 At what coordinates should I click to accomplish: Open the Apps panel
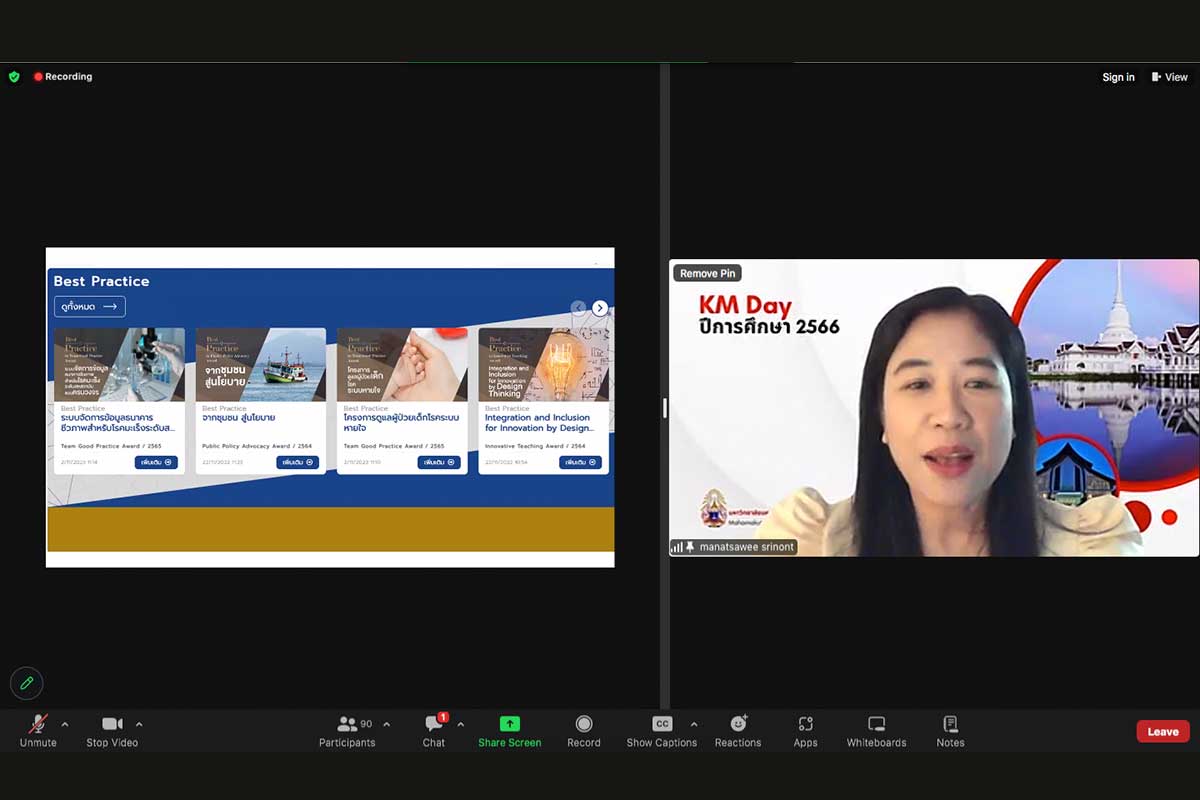pyautogui.click(x=805, y=730)
